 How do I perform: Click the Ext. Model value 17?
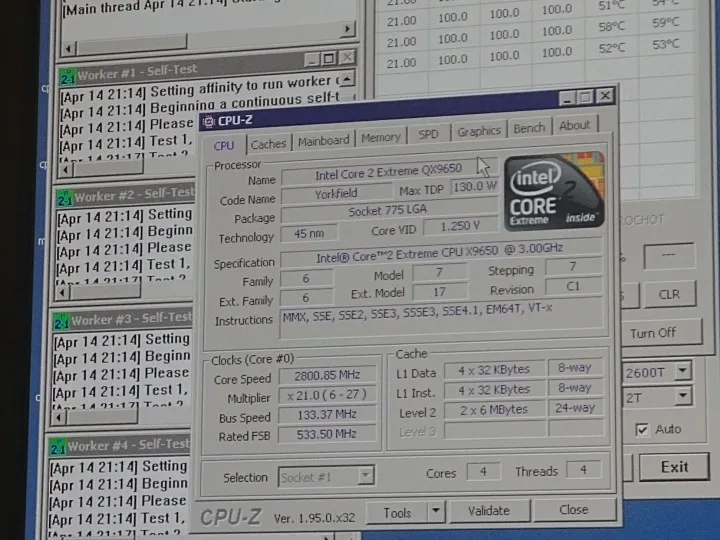coord(439,292)
